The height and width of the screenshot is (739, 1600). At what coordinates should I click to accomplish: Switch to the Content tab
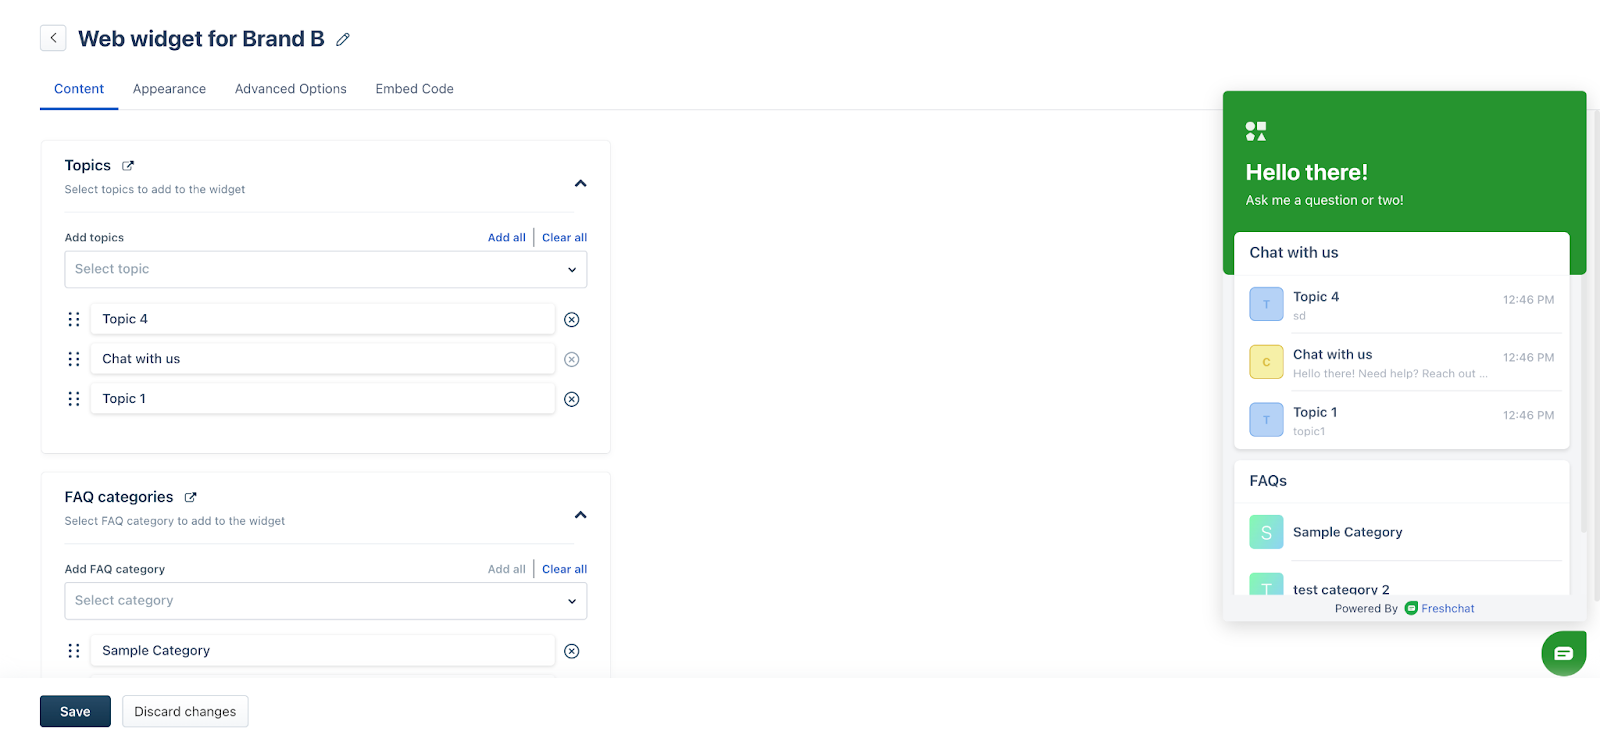[79, 89]
